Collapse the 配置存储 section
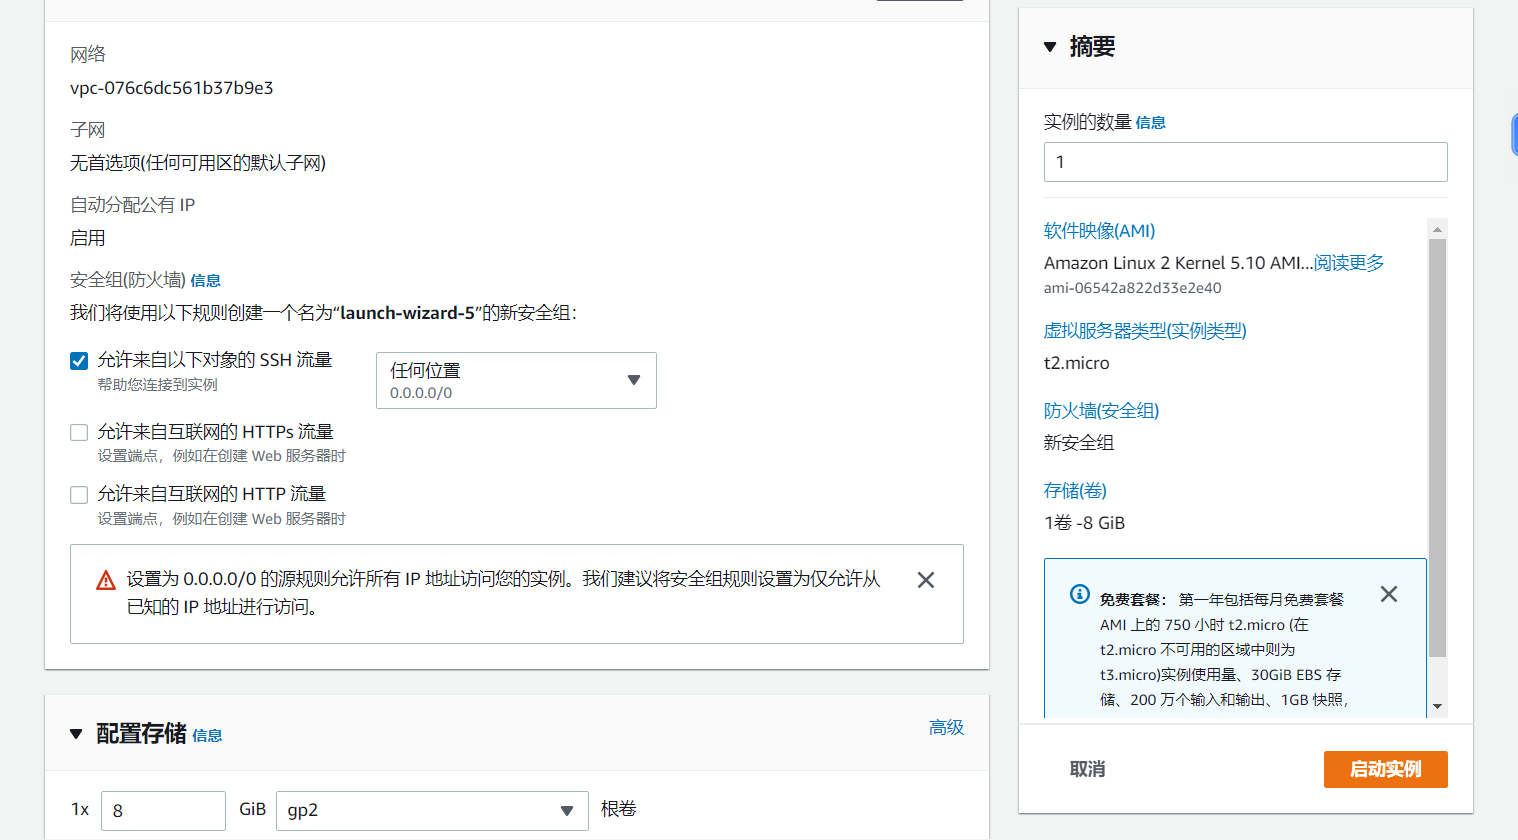 (76, 733)
